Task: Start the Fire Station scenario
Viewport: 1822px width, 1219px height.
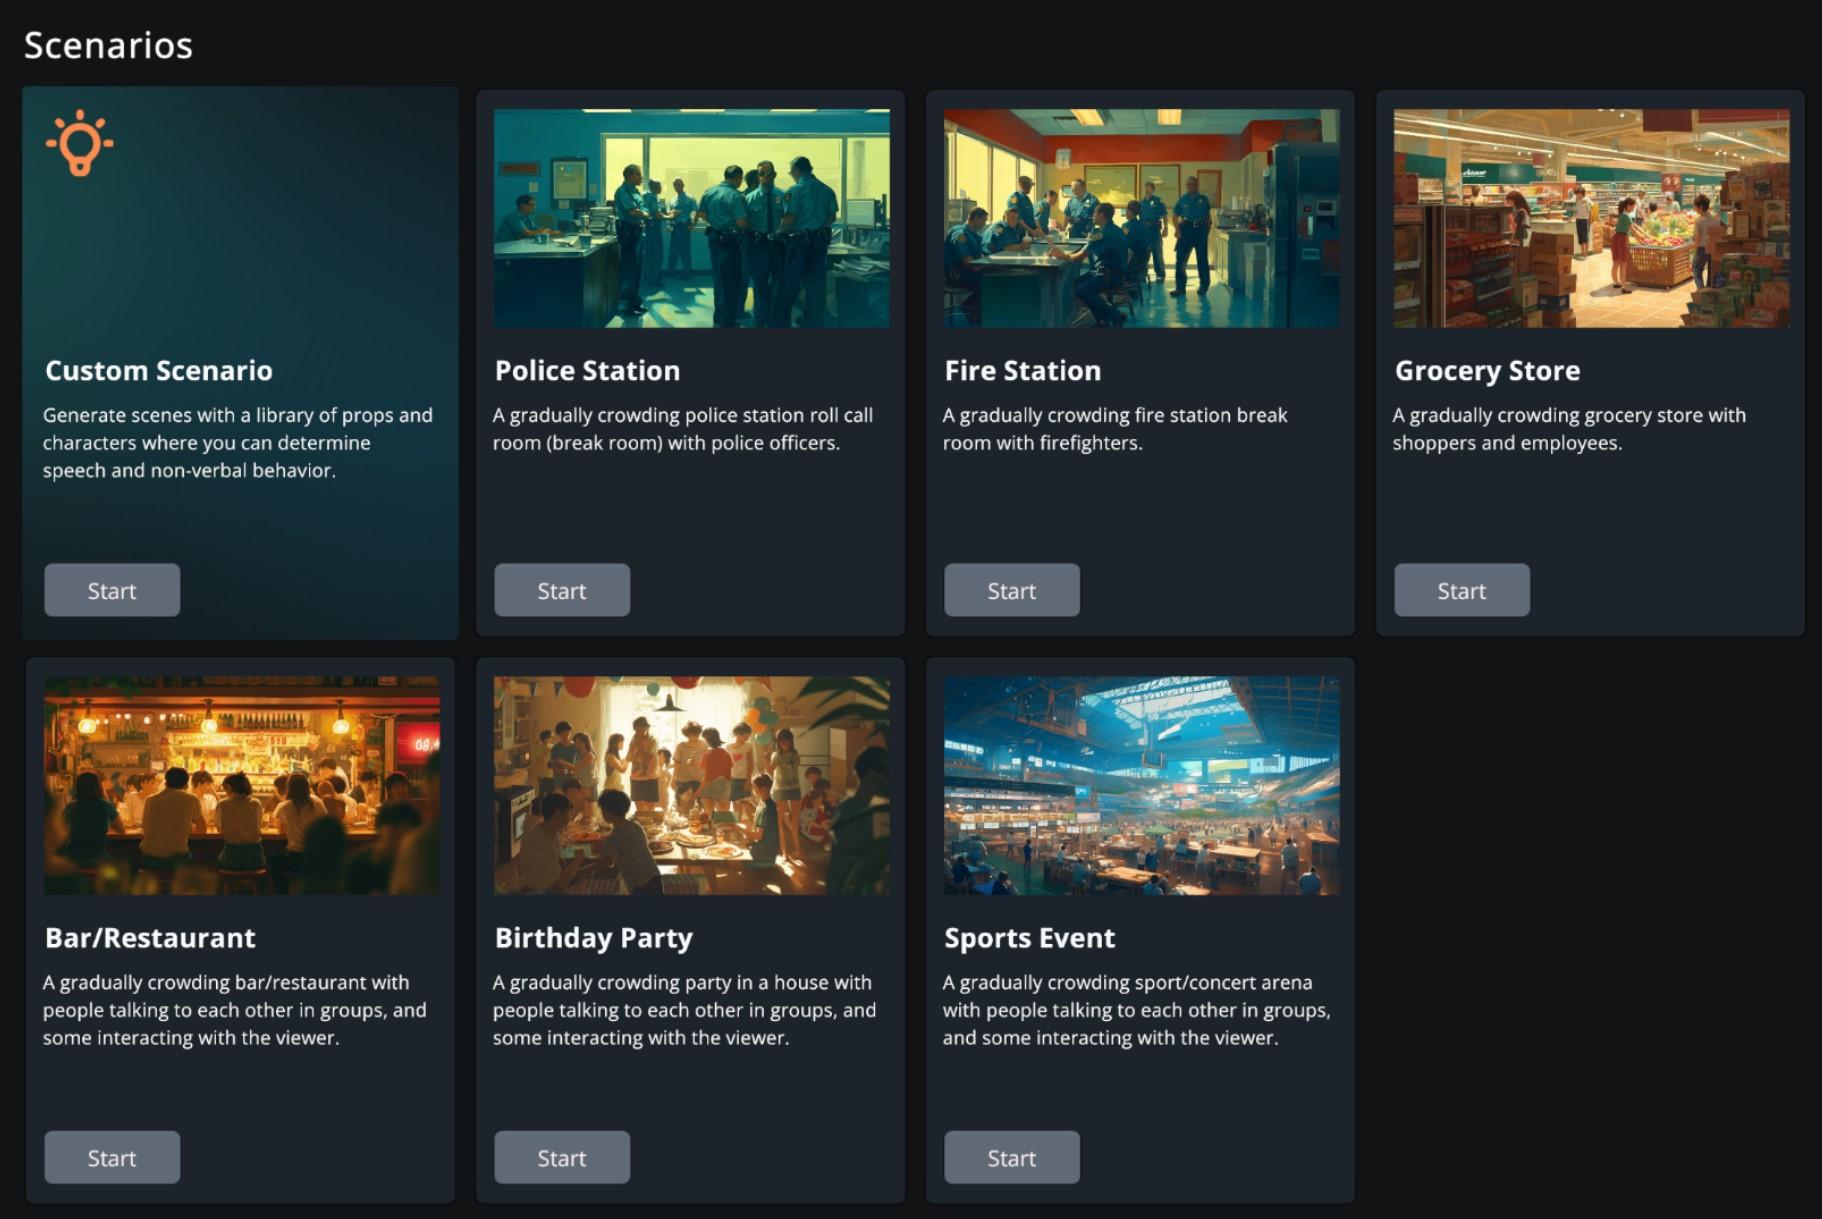Action: tap(1012, 590)
